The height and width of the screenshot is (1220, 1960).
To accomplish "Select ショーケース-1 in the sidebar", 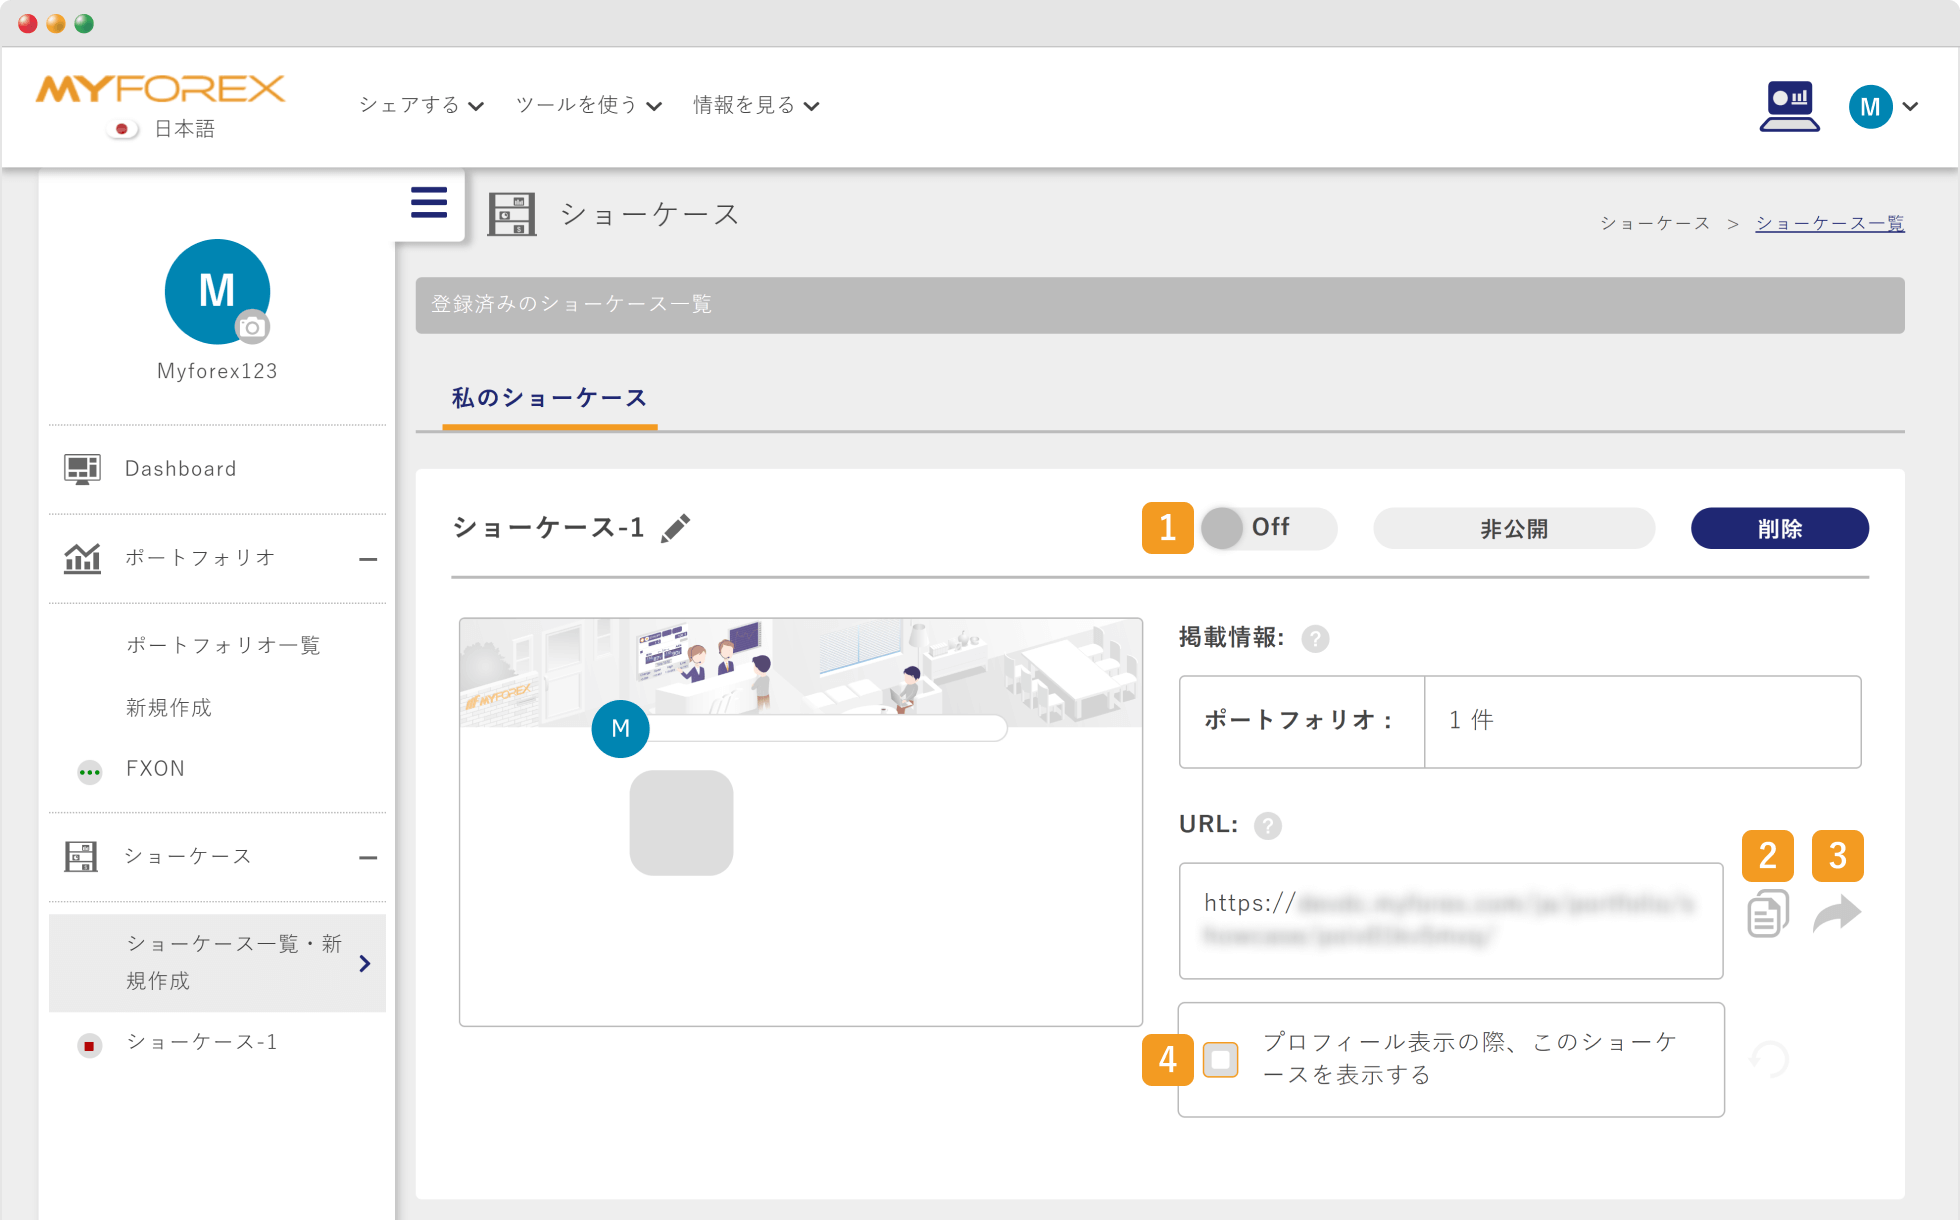I will 200,1042.
